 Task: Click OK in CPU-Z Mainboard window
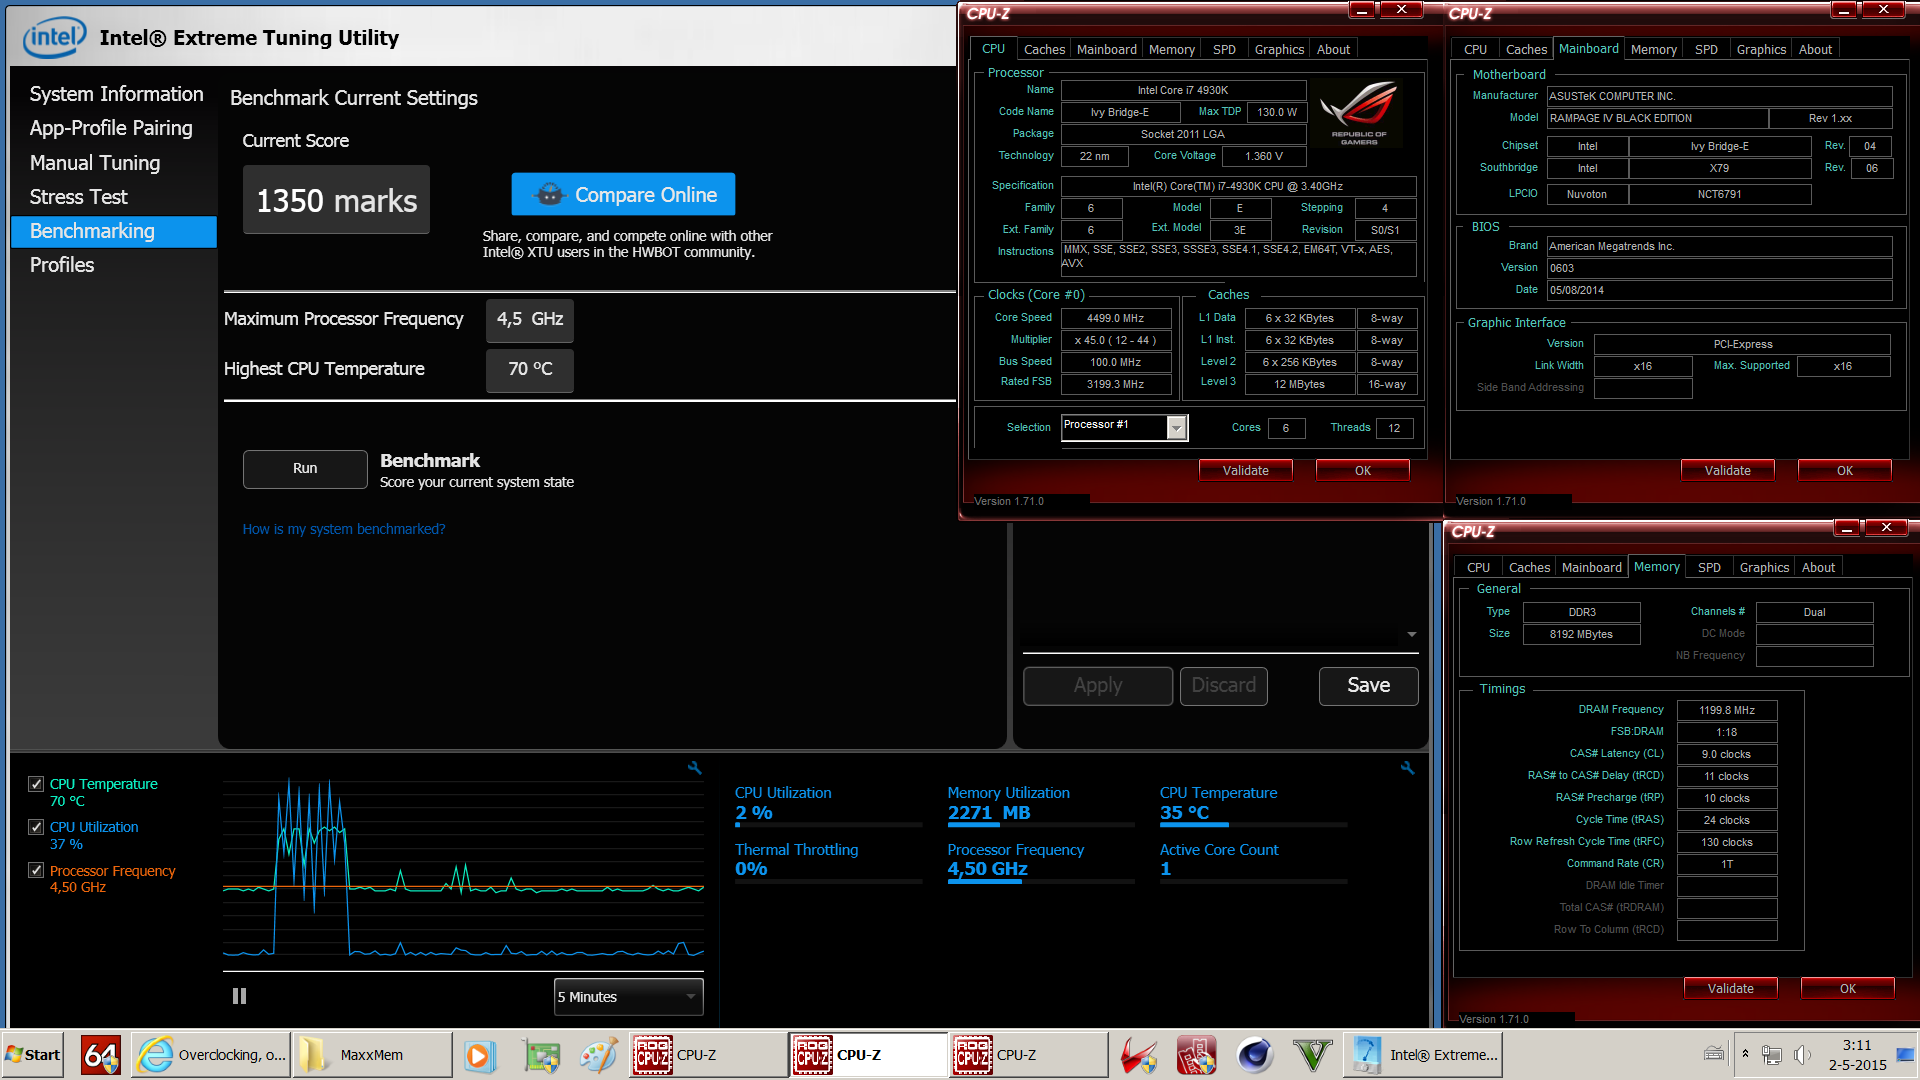click(1844, 470)
